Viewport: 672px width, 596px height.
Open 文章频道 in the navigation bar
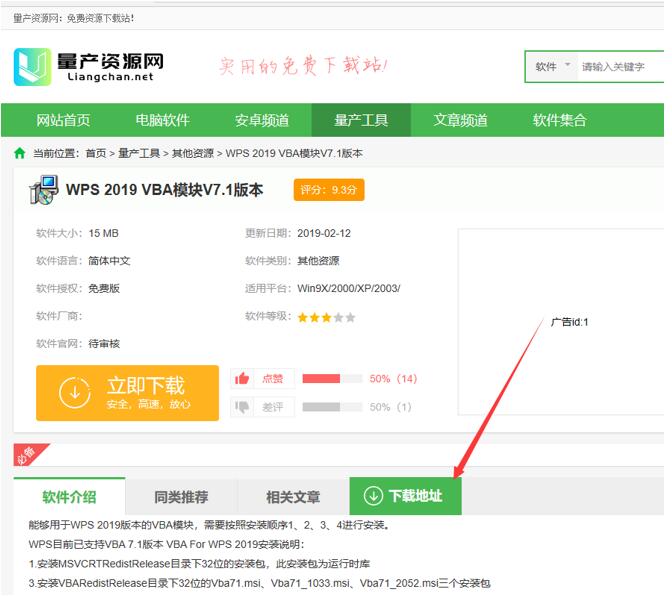tap(460, 120)
